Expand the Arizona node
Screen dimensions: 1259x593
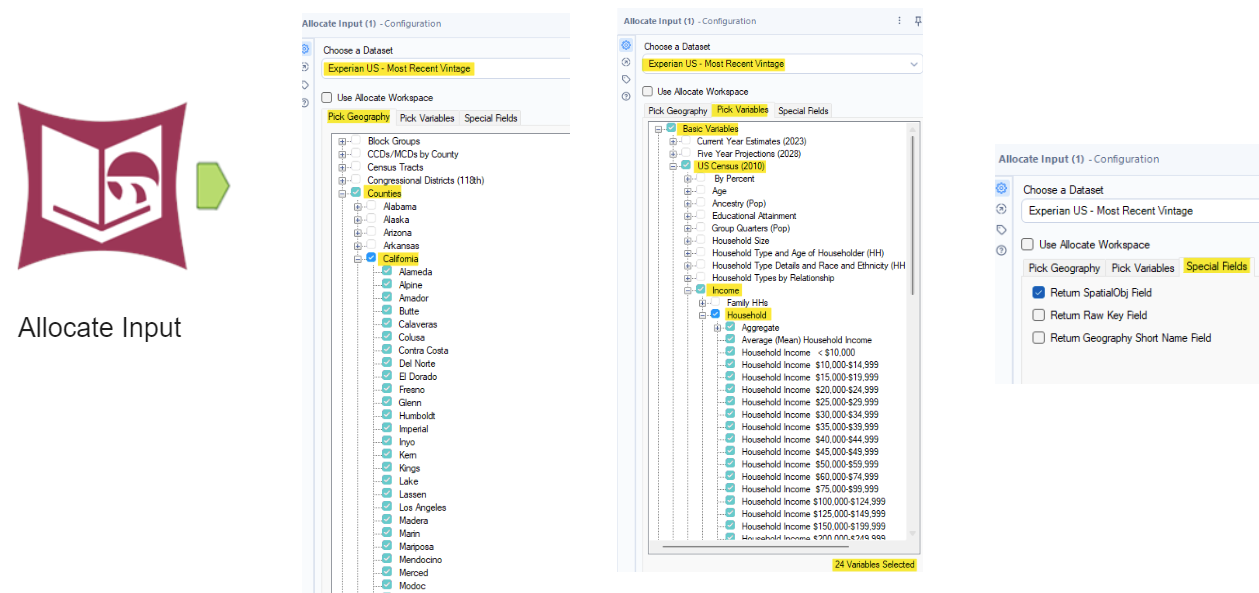[358, 232]
